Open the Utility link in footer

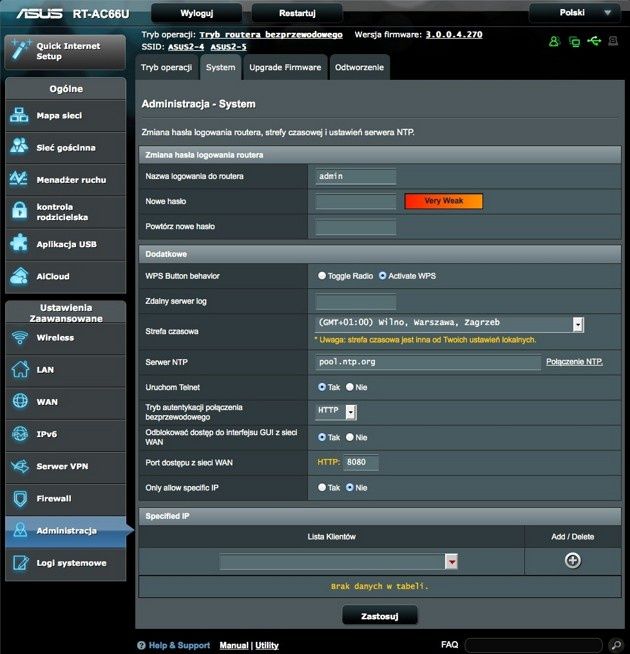click(267, 645)
